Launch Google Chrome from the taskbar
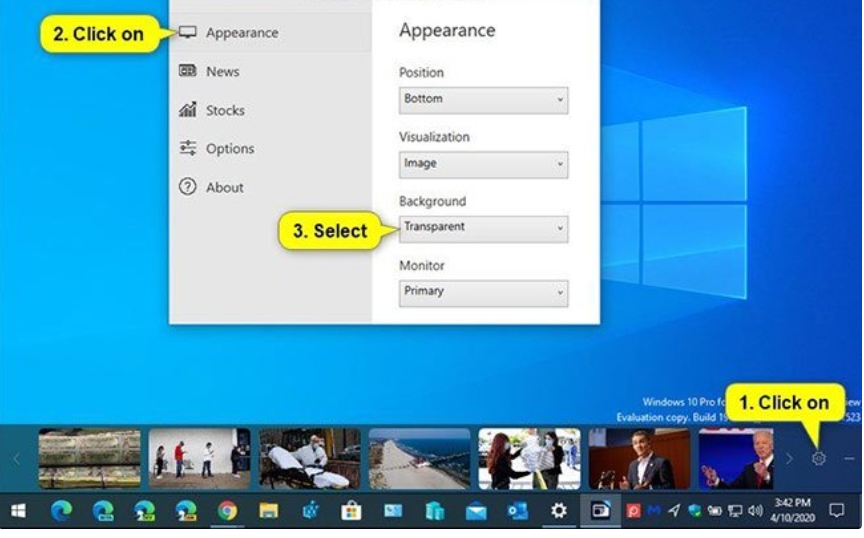Image resolution: width=864 pixels, height=538 pixels. [x=227, y=511]
